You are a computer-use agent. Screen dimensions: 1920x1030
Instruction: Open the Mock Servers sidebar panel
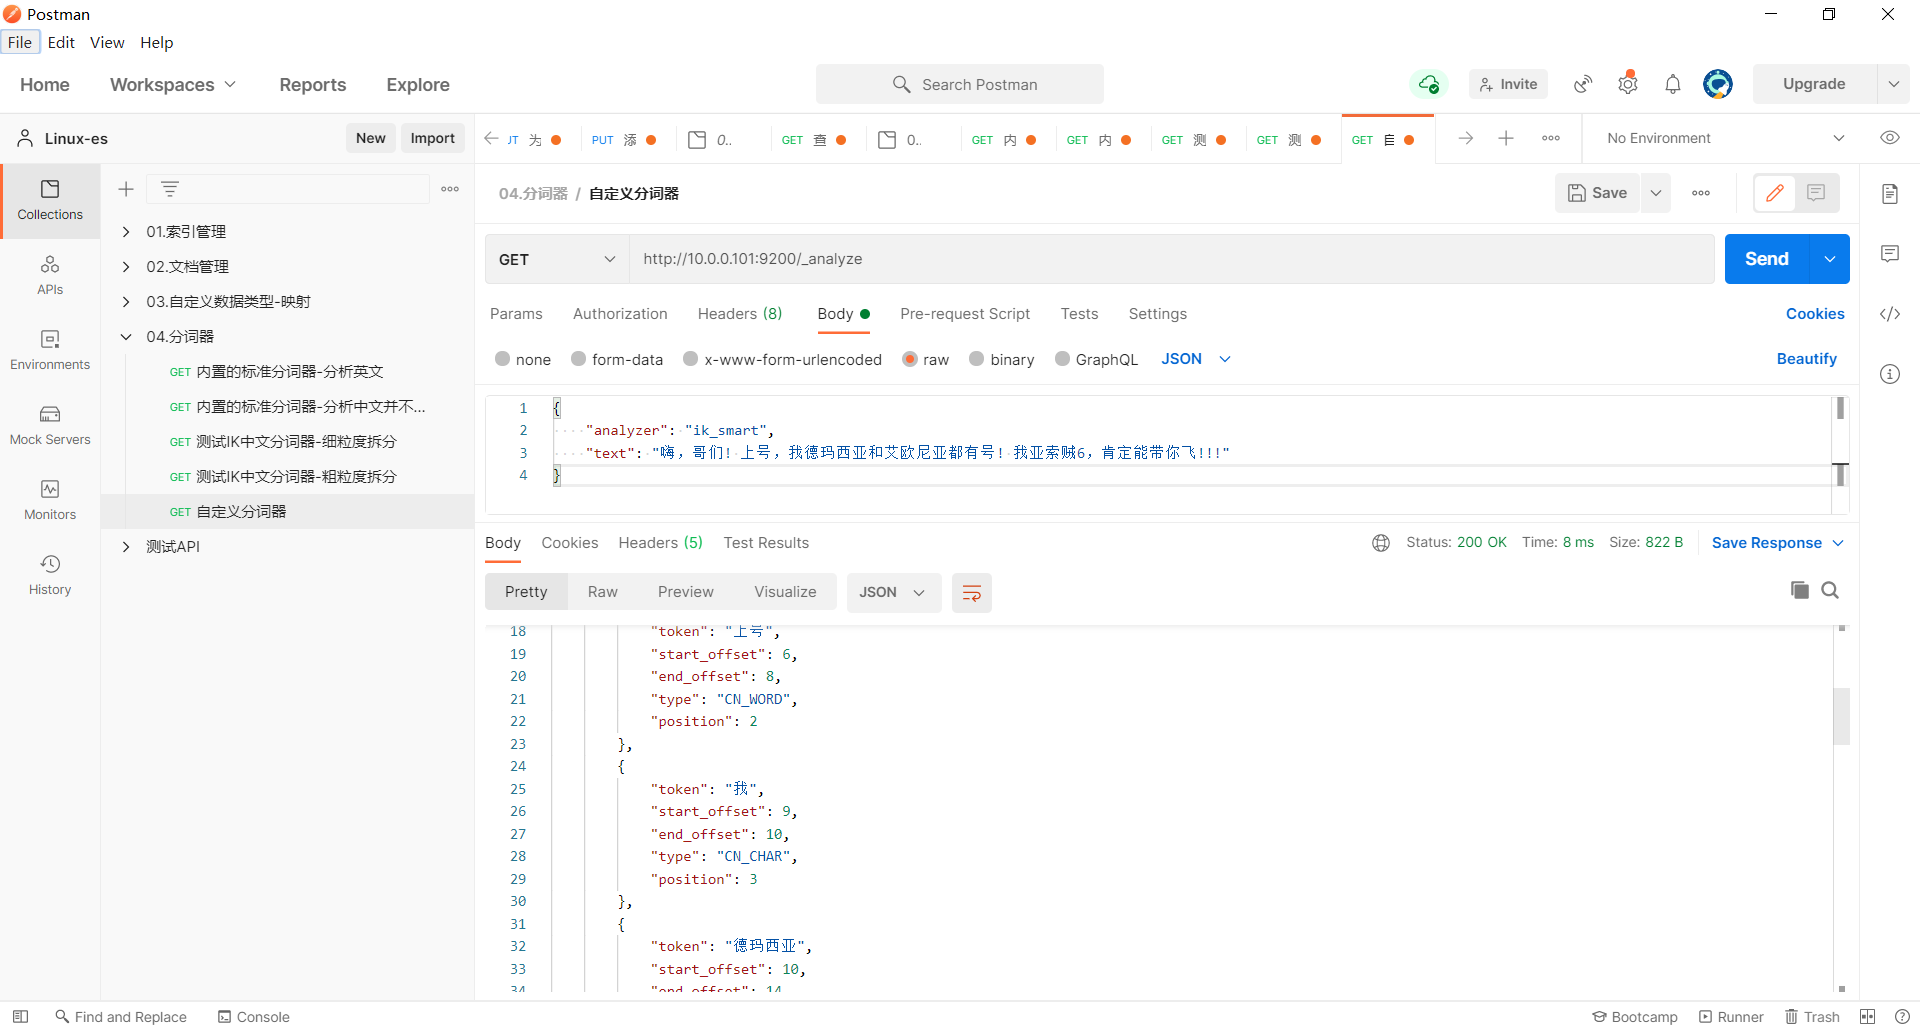pyautogui.click(x=50, y=426)
